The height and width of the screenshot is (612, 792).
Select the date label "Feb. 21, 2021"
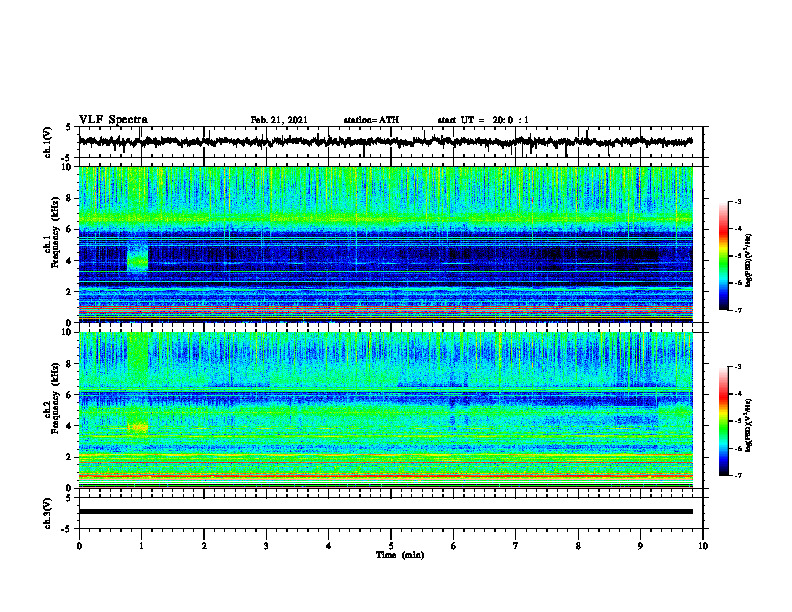pyautogui.click(x=279, y=120)
